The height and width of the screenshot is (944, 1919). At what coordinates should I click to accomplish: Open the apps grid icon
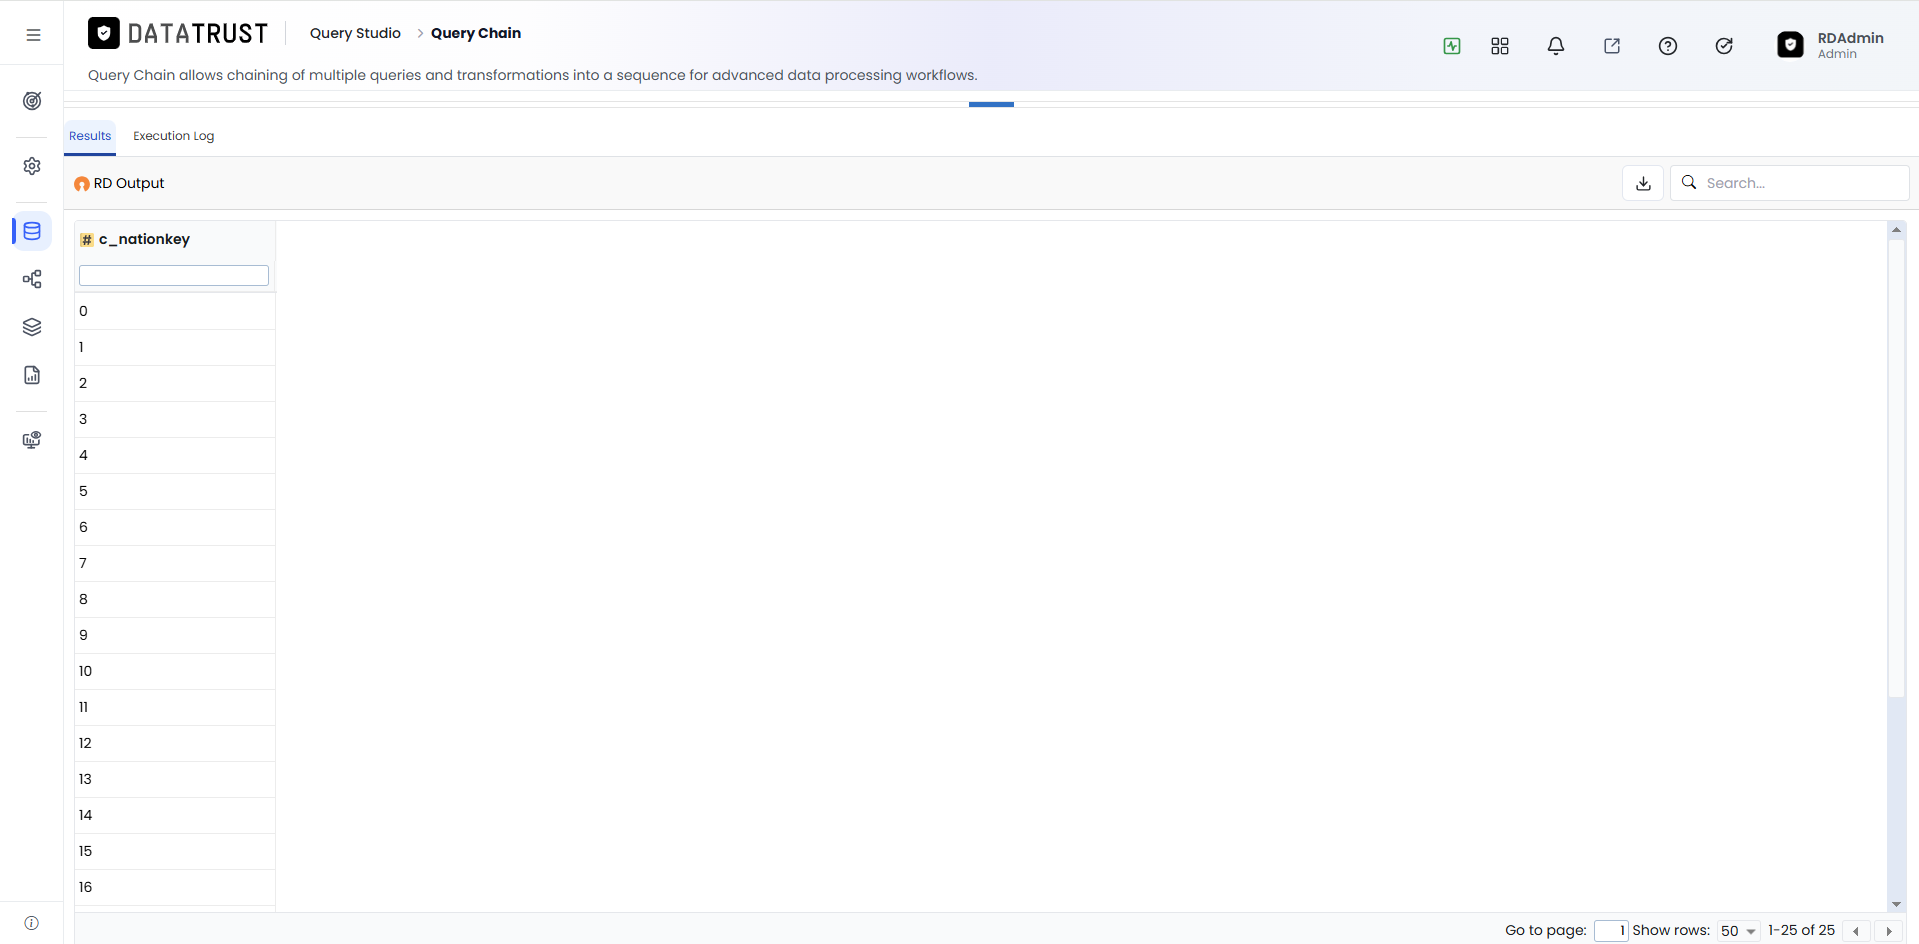click(x=1500, y=46)
